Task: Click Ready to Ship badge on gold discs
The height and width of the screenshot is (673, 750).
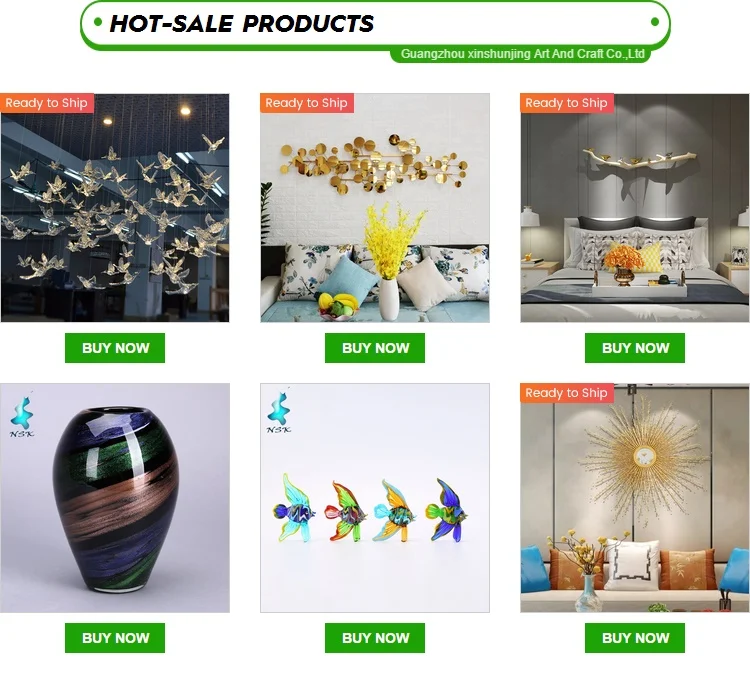Action: coord(307,103)
